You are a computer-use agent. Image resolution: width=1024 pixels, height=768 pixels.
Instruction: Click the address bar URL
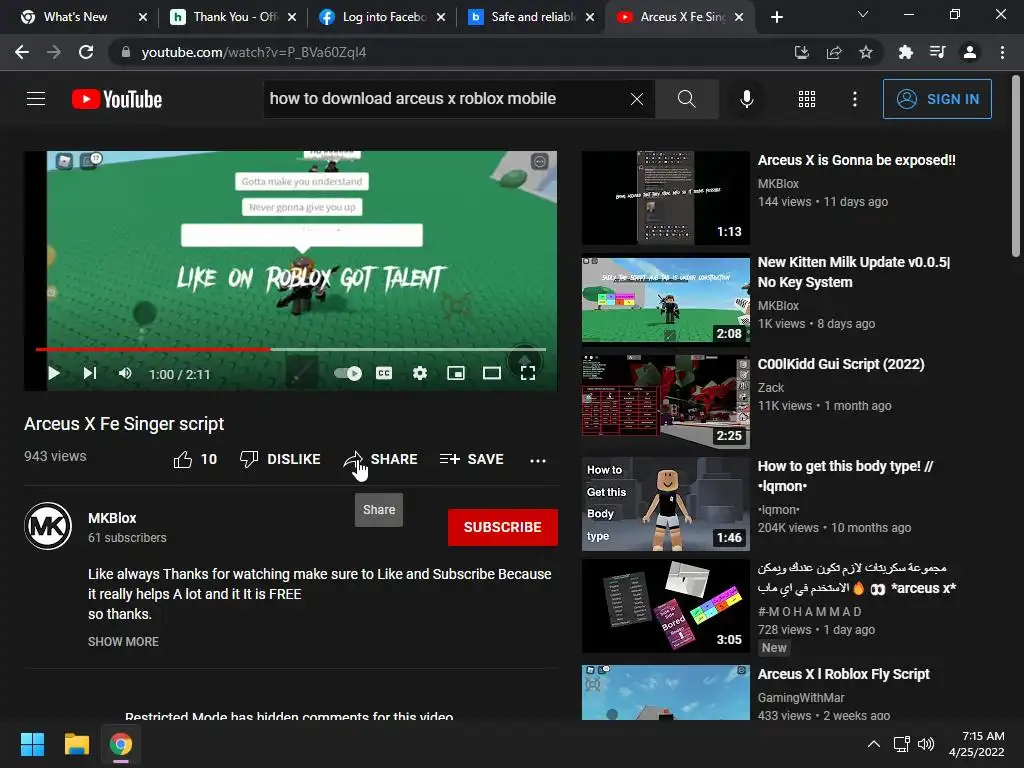(x=253, y=52)
